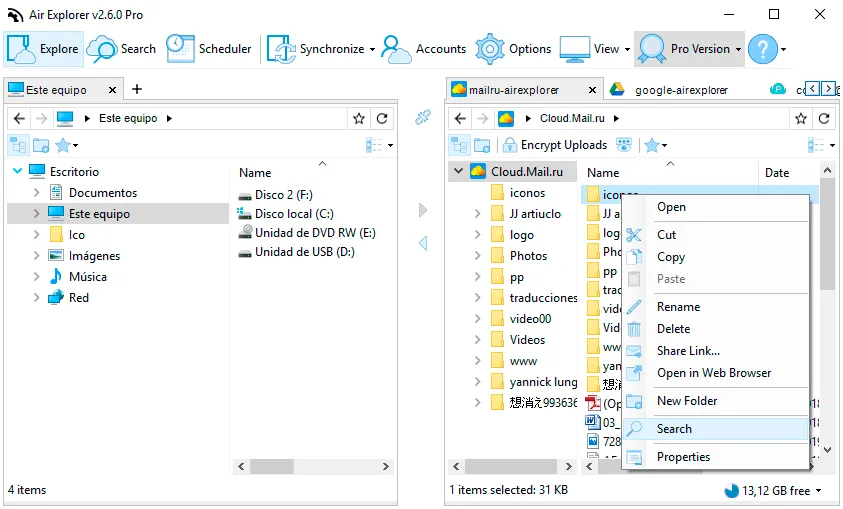Expand the Documentos tree node
843x509 pixels.
click(37, 192)
